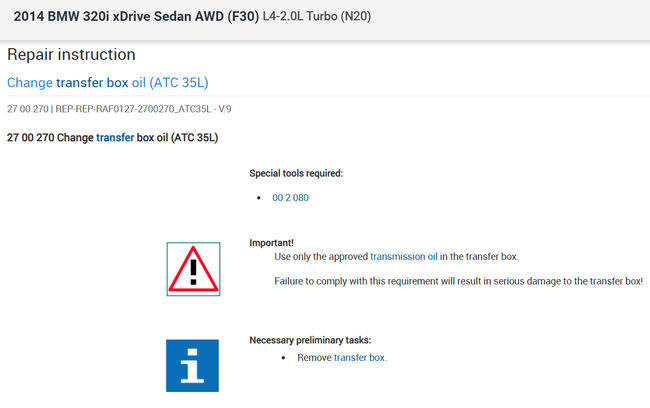Open special tool link 00 2 080
650x408 pixels.
coord(290,198)
